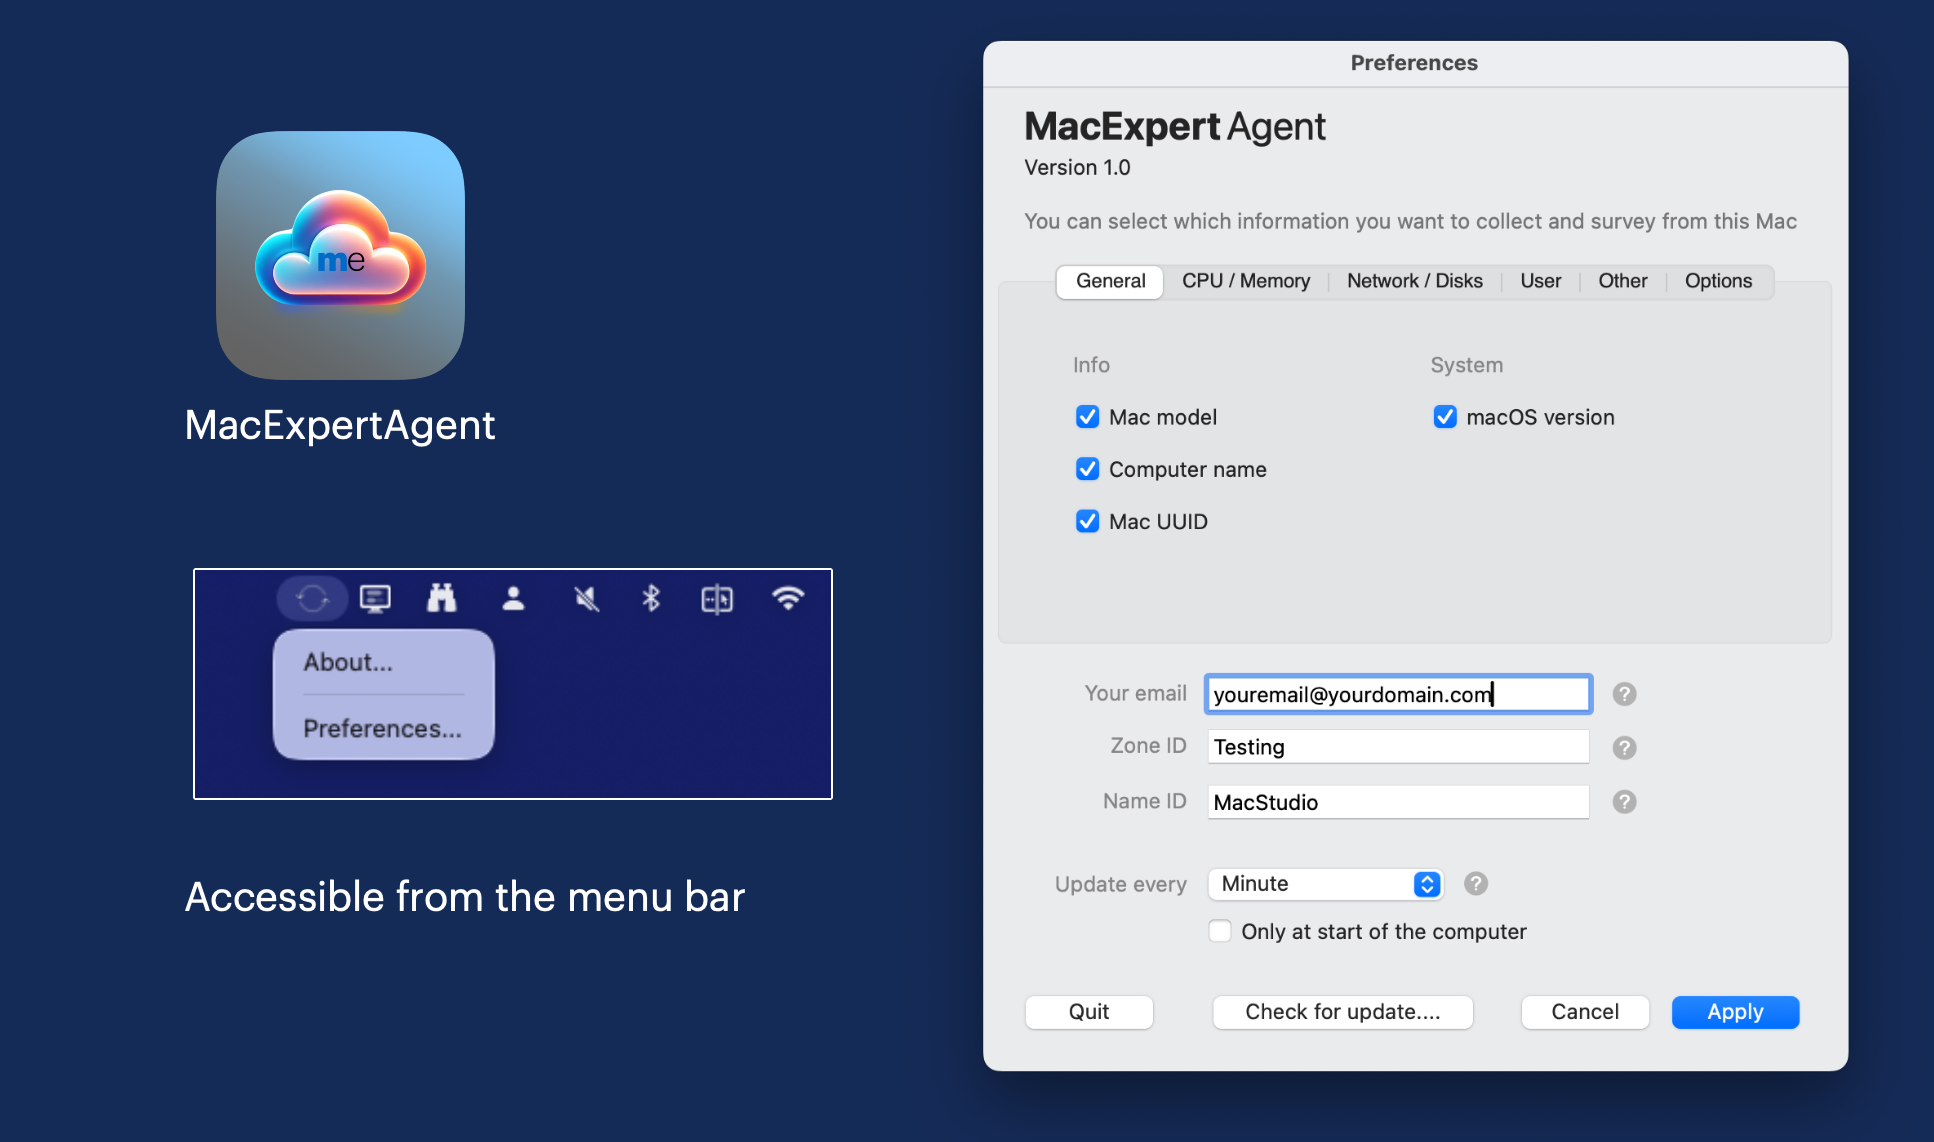Click the MacExpertAgent label under the app icon
The image size is (1934, 1142).
click(340, 425)
